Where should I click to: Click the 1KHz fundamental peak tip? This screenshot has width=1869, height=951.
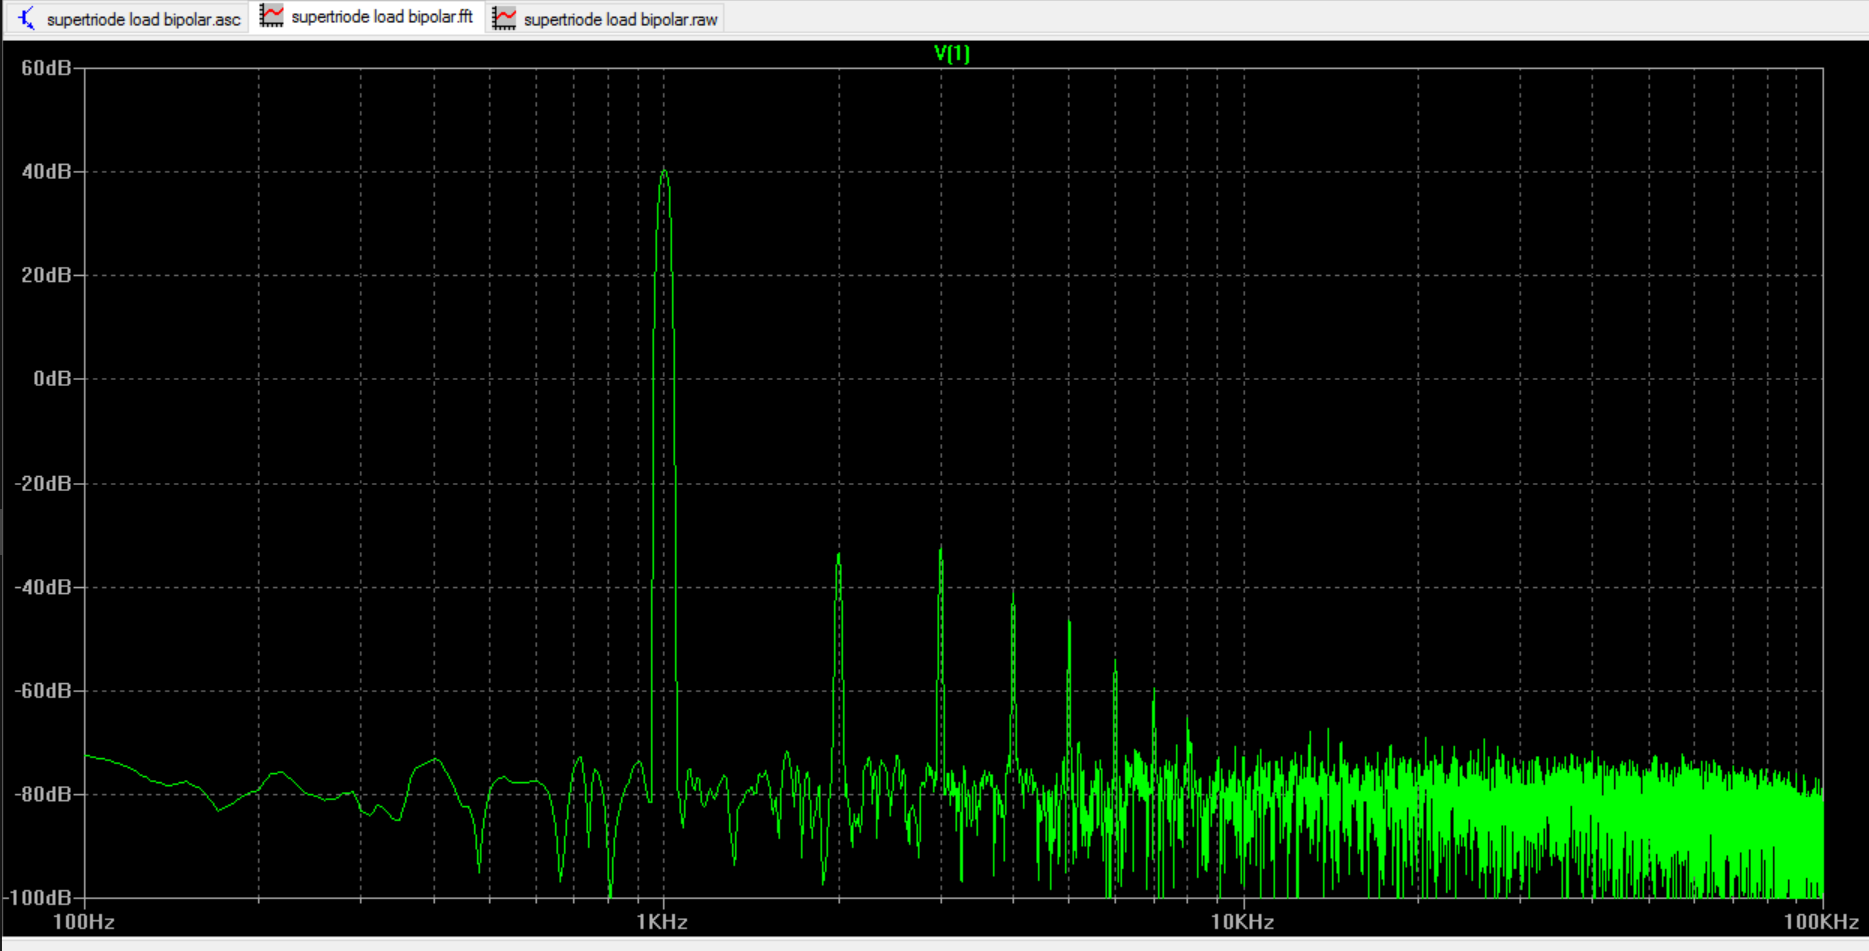pos(664,171)
